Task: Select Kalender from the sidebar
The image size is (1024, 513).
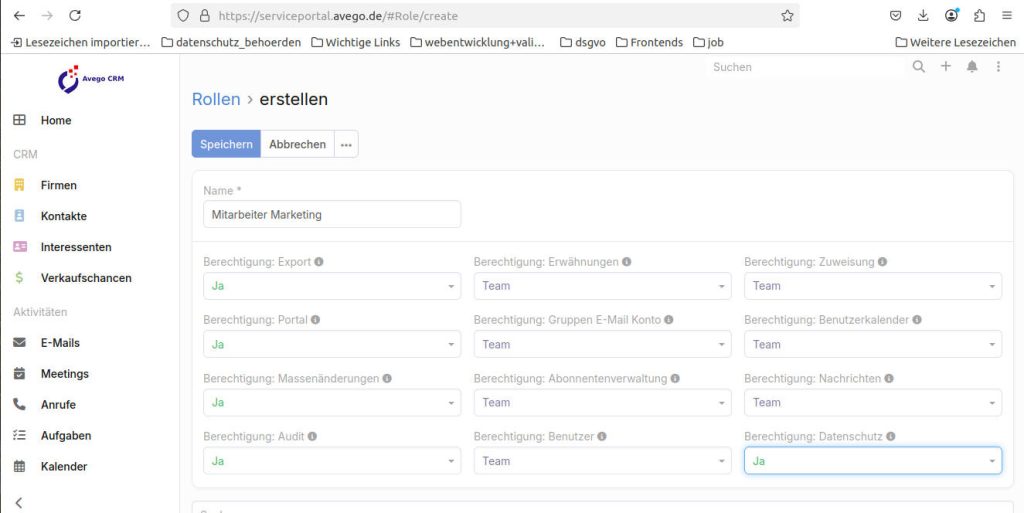Action: [x=63, y=467]
